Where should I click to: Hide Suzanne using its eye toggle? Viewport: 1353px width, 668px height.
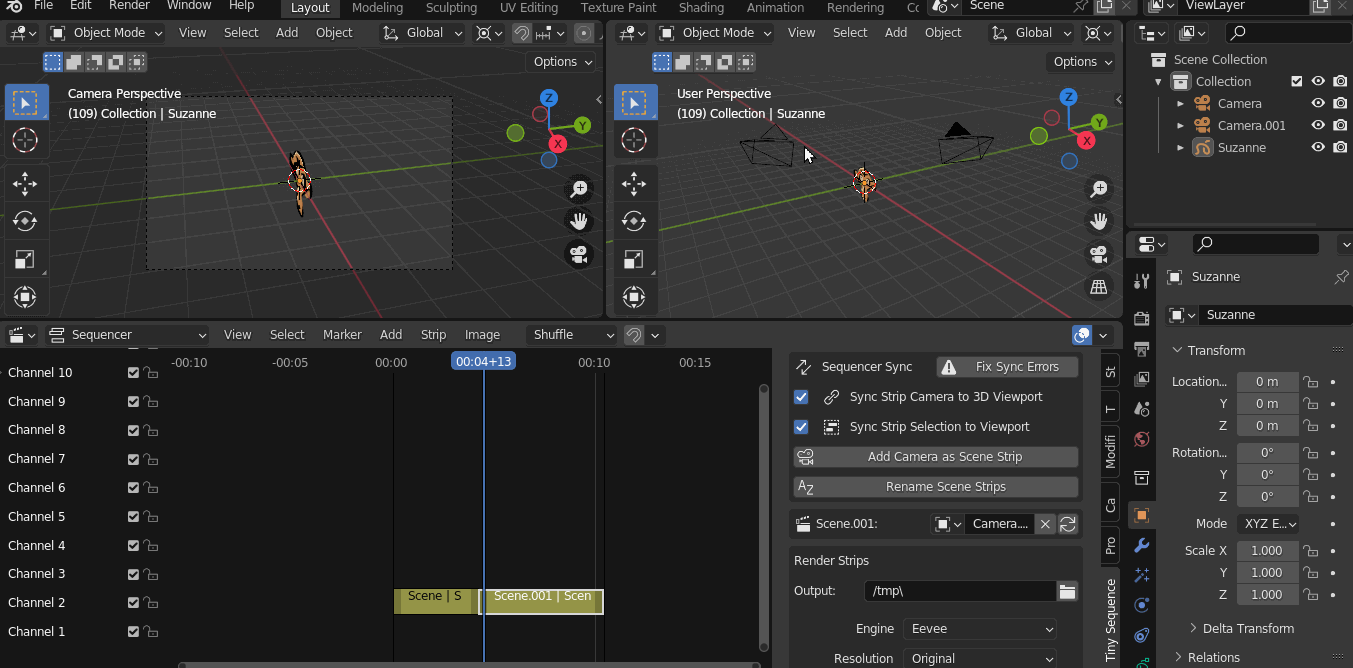[x=1318, y=147]
